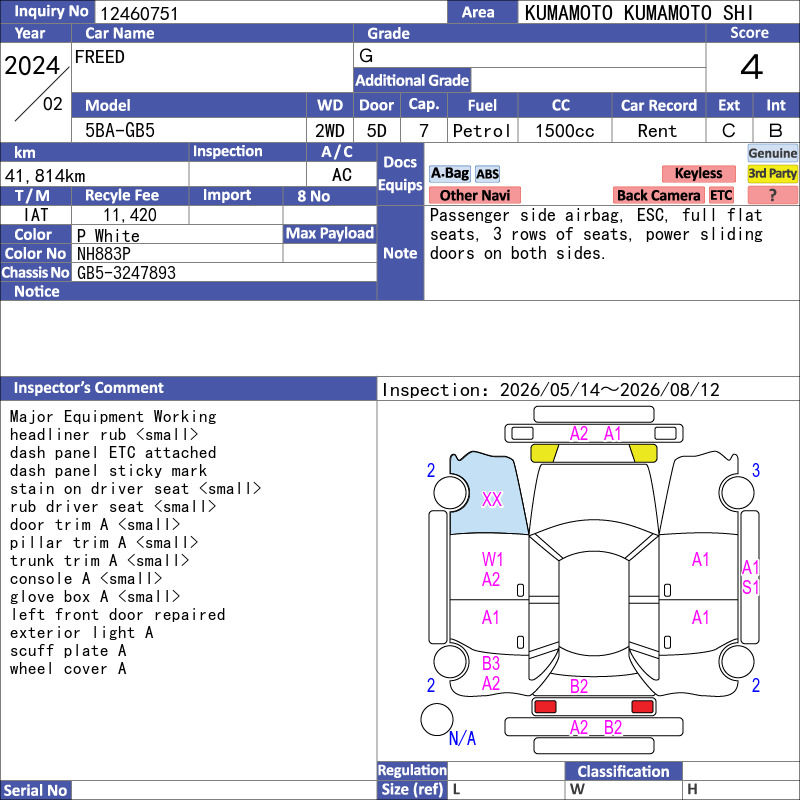Click the Rent car record value
Viewport: 800px width, 800px height.
click(657, 131)
